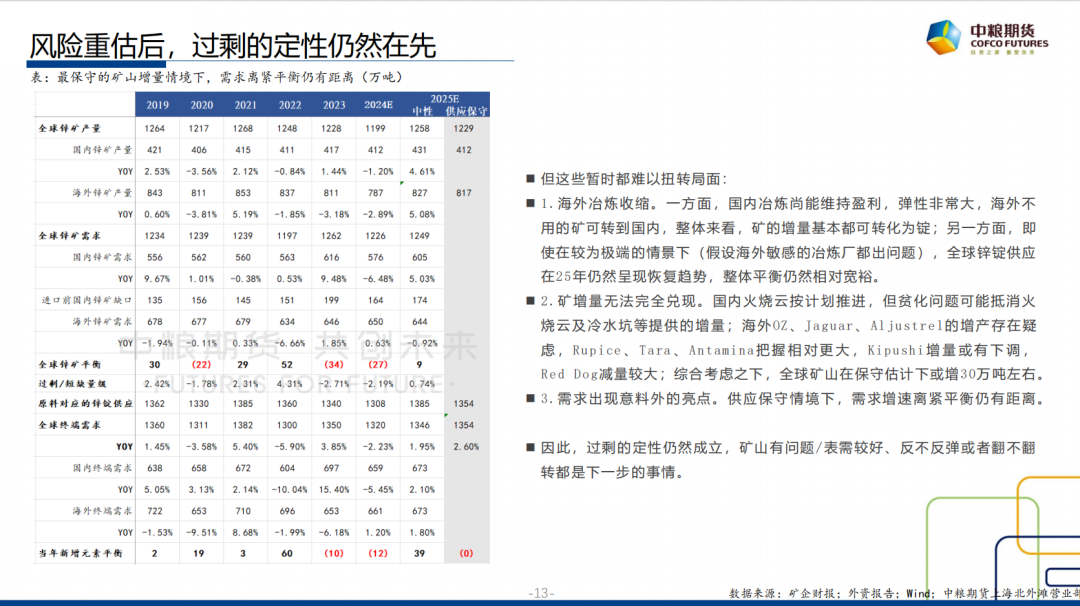The height and width of the screenshot is (606, 1080).
Task: Click the gap value 199 under 2023
Action: (331, 300)
